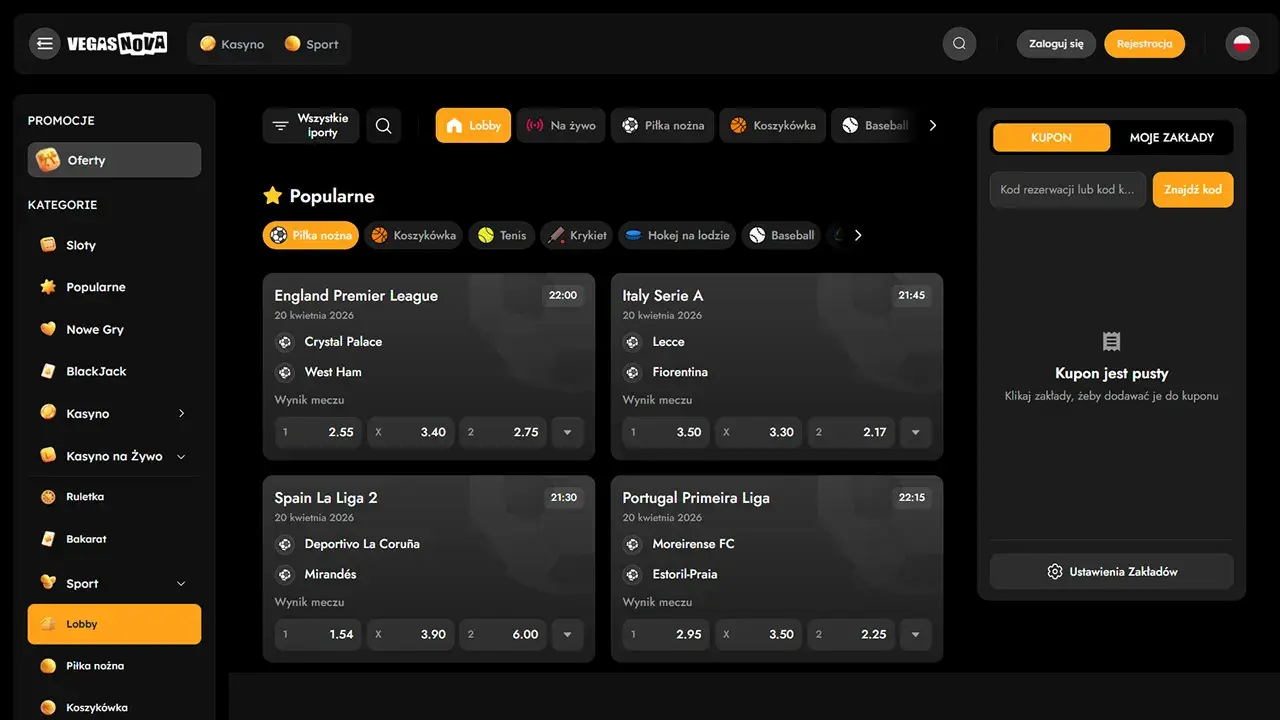The height and width of the screenshot is (720, 1280).
Task: Collapse the Sport section chevron
Action: [x=181, y=584]
